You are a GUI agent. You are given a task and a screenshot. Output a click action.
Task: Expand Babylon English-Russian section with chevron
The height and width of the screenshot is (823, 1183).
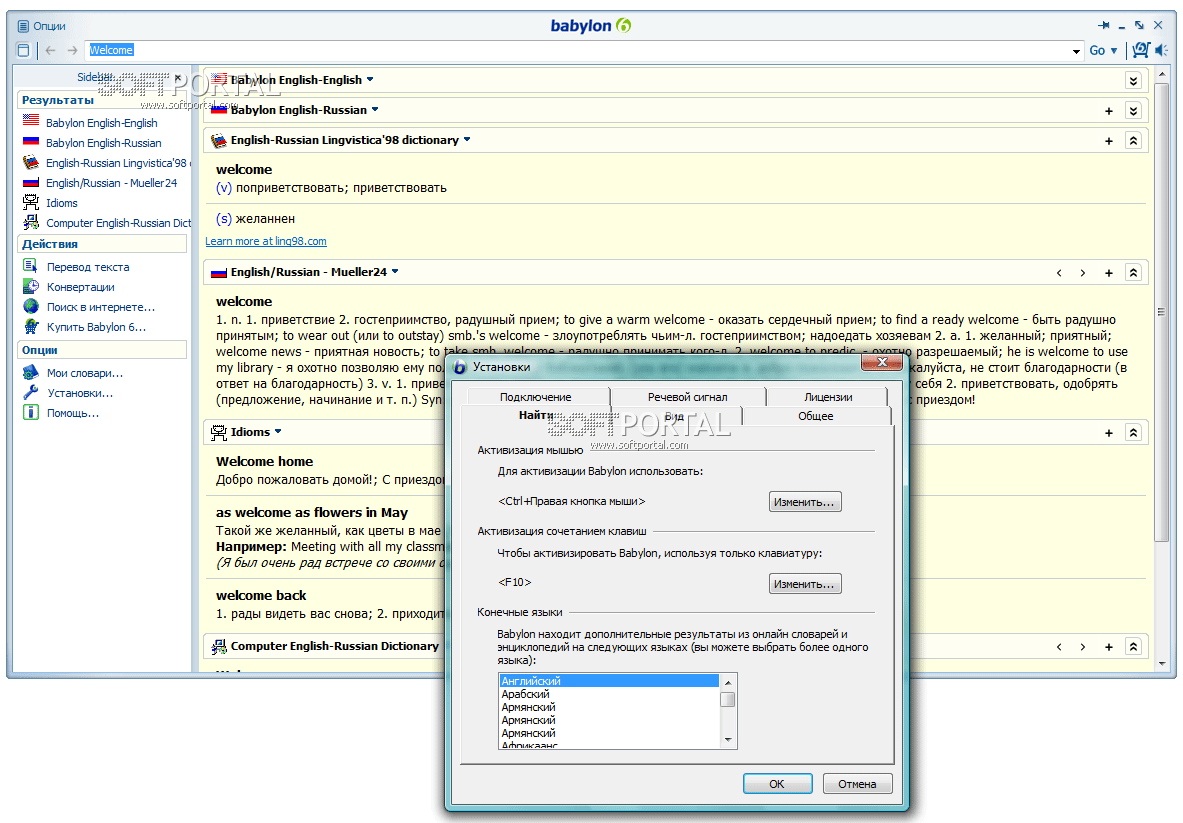pos(1133,111)
